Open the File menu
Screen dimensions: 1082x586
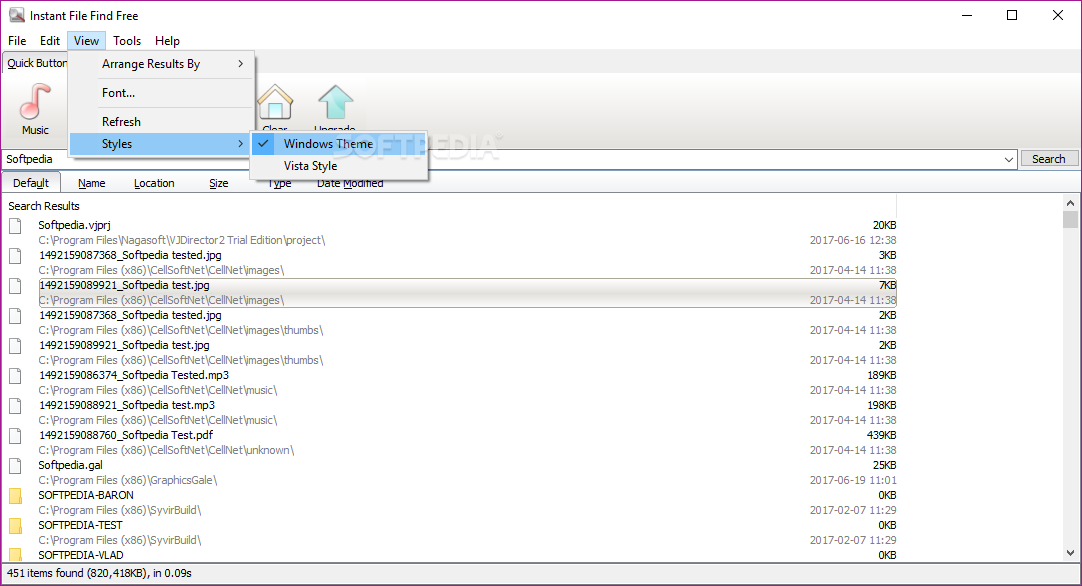point(17,41)
